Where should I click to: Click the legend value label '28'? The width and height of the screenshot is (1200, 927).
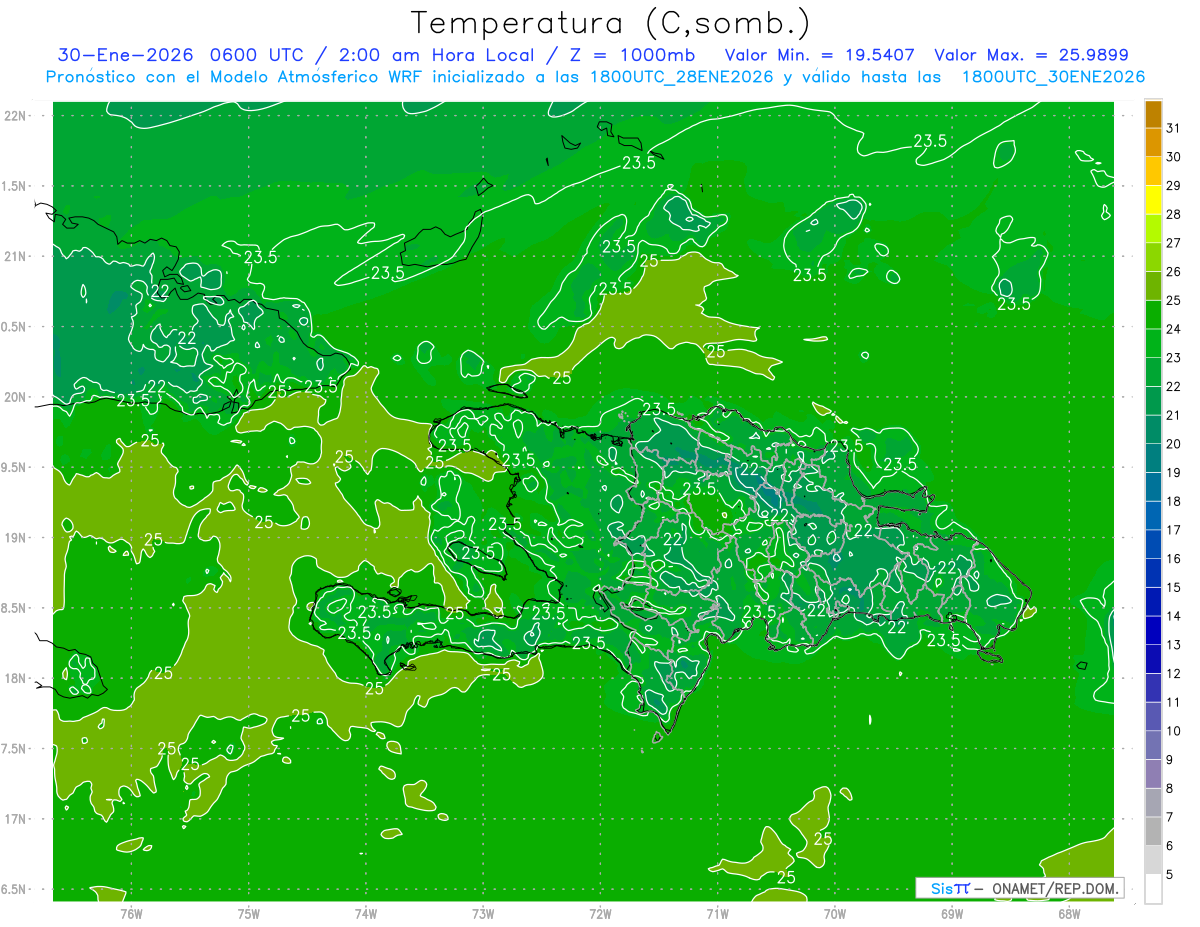[x=1174, y=214]
